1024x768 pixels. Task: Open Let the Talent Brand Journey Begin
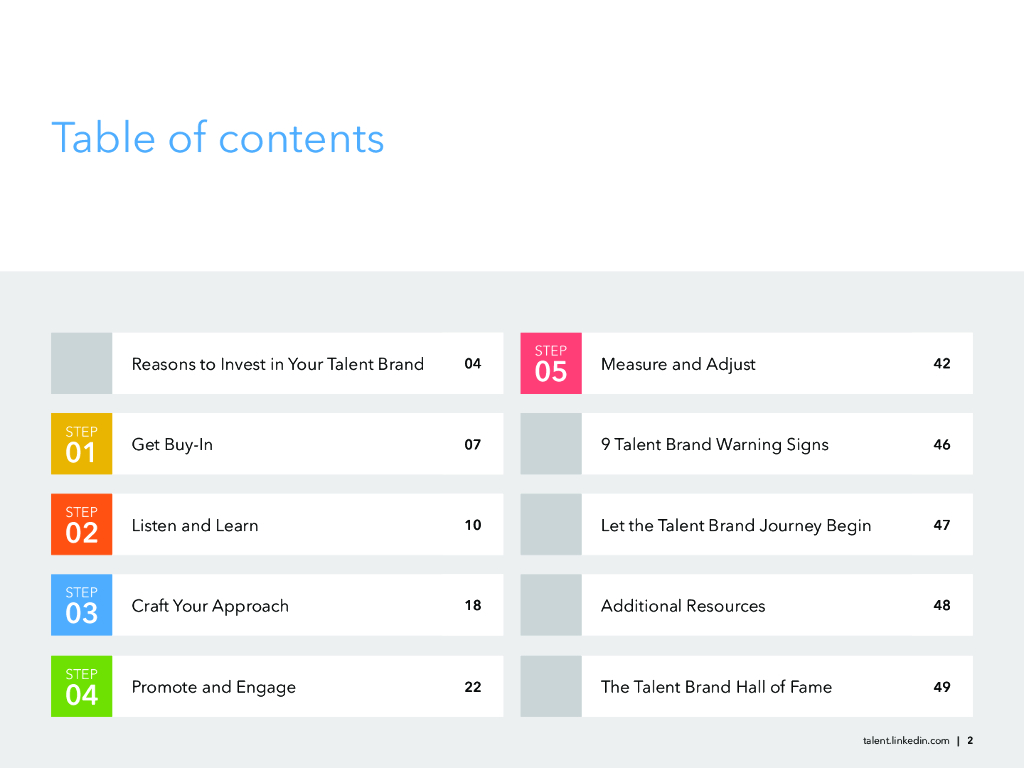[x=736, y=526]
